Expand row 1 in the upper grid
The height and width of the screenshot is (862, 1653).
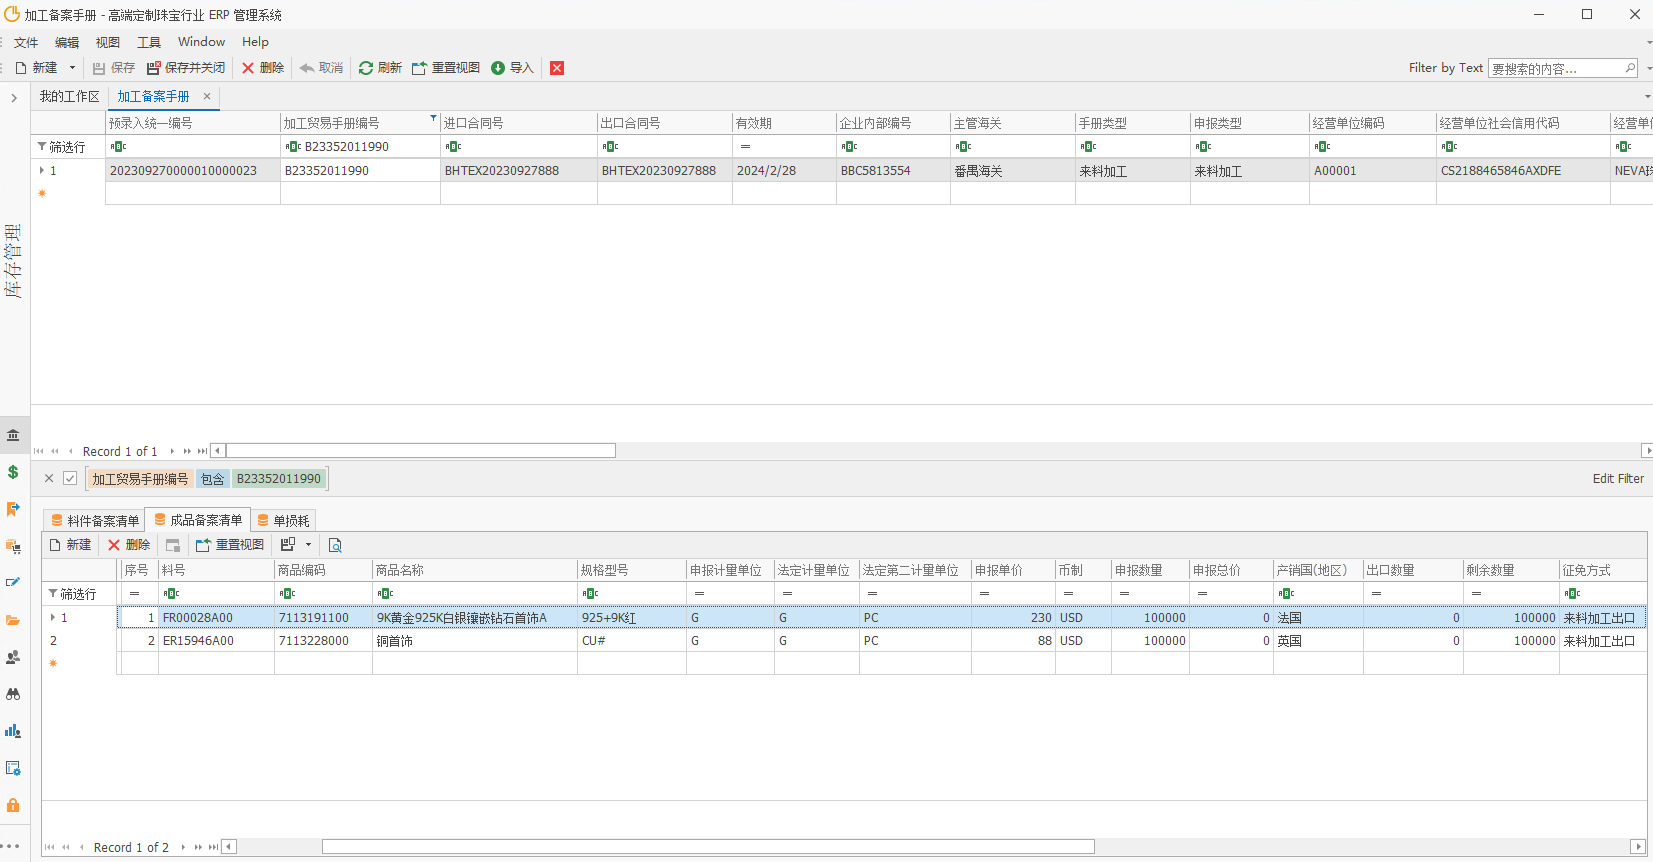click(x=41, y=171)
